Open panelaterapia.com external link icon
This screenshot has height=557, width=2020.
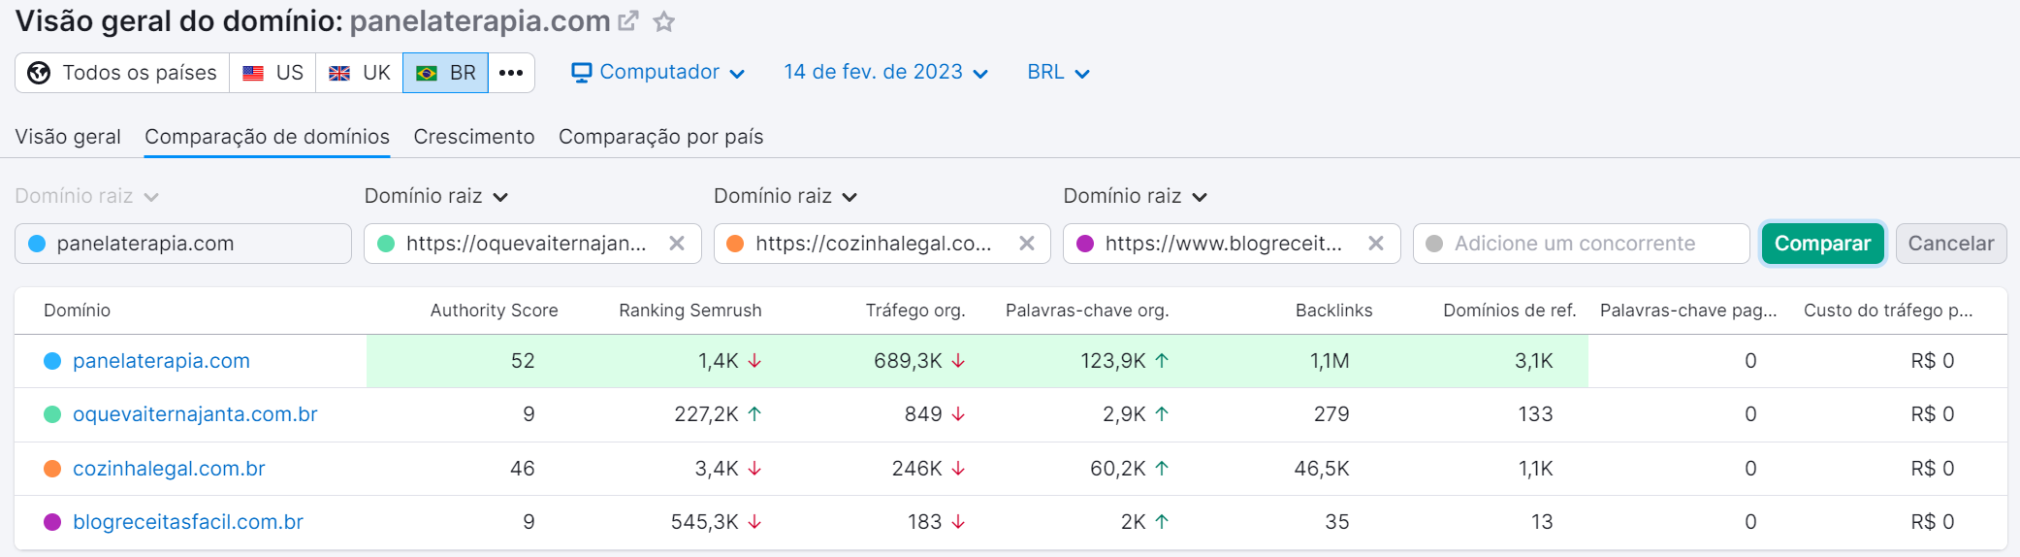click(x=628, y=21)
